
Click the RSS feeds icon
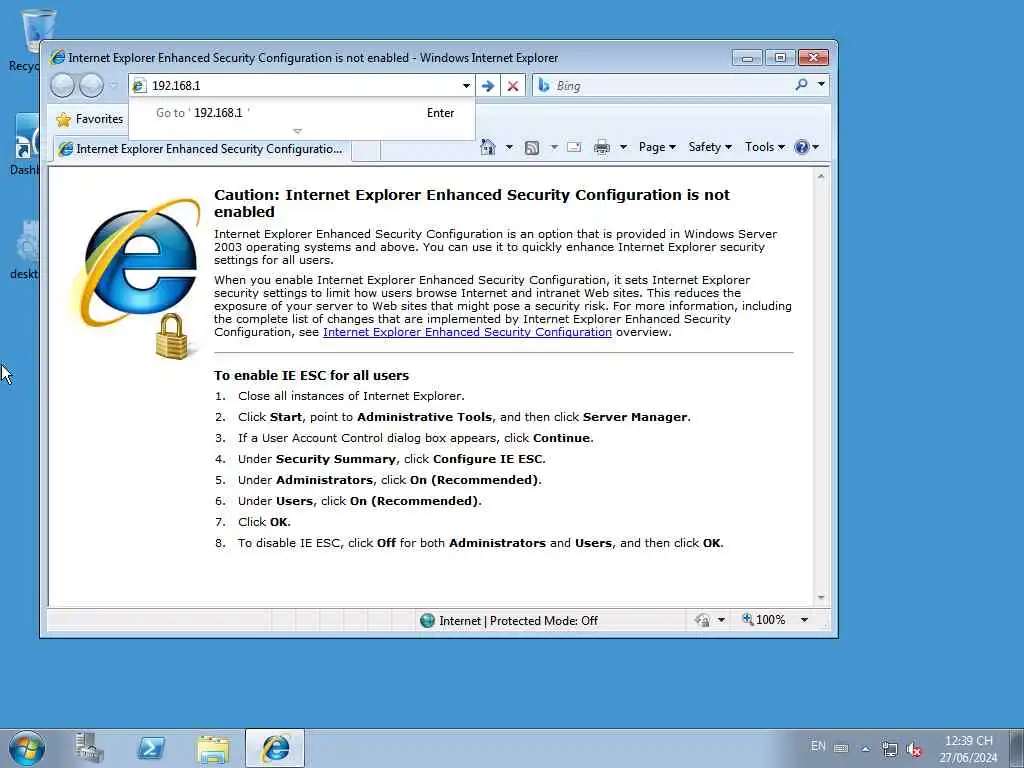[532, 148]
